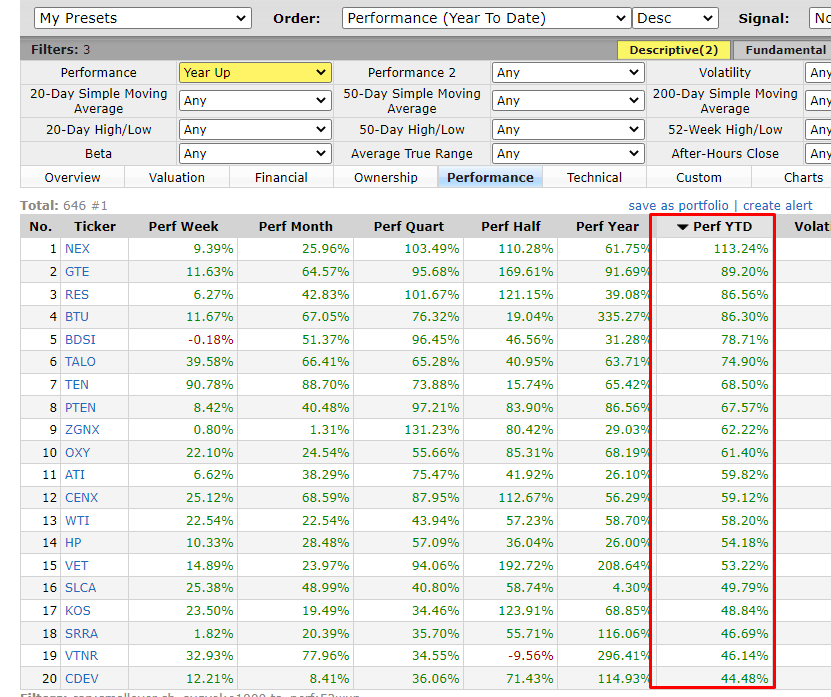This screenshot has height=697, width=831.
Task: Open the HP ticker link
Action: (x=73, y=543)
